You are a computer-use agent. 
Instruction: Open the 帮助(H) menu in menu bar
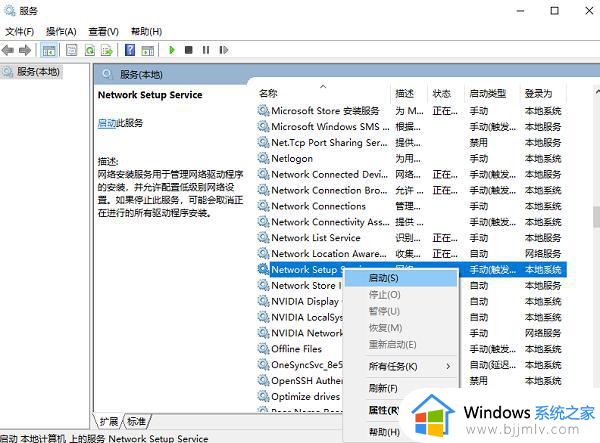(x=146, y=31)
